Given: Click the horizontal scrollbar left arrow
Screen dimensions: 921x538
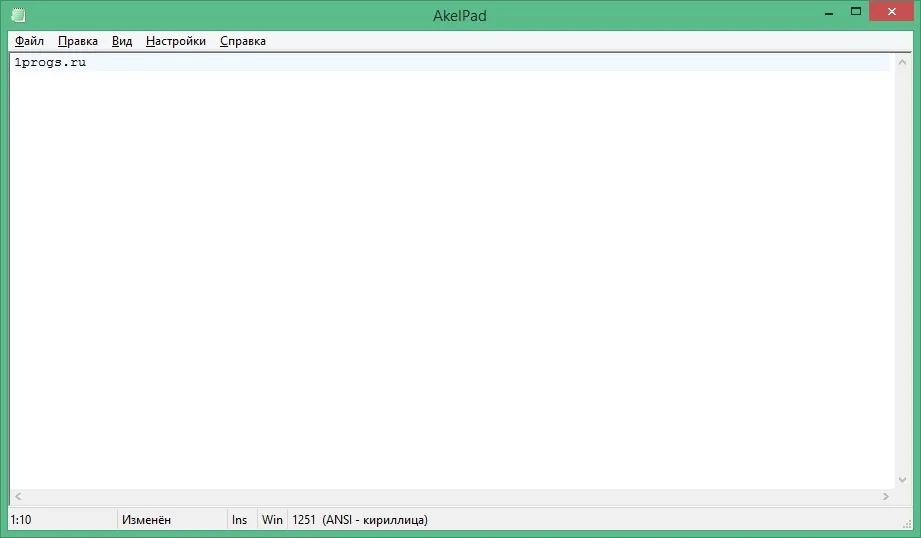Looking at the screenshot, I should [x=18, y=496].
